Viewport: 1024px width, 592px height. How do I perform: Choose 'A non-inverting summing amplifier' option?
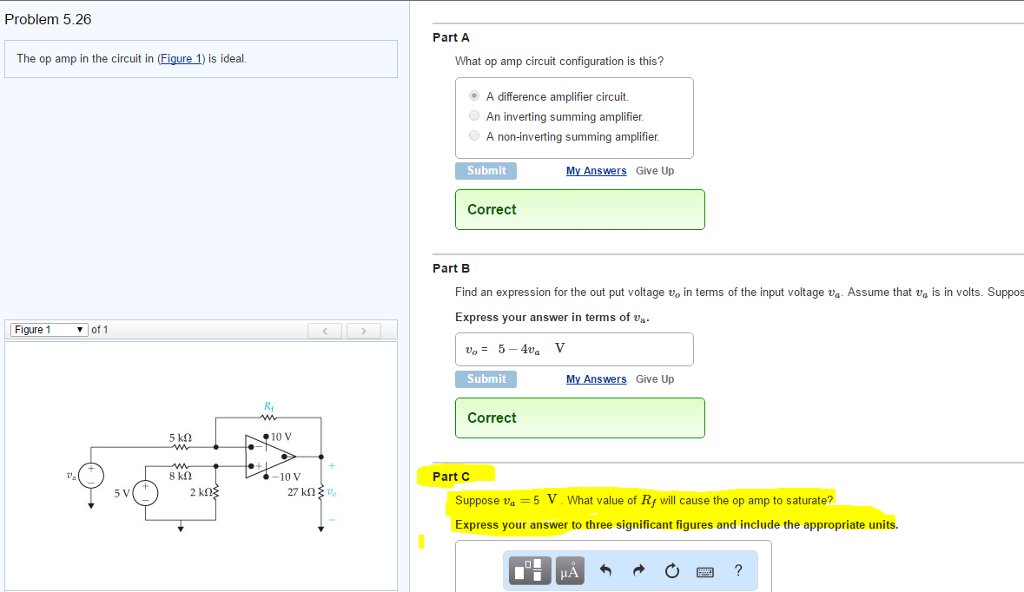[x=474, y=136]
